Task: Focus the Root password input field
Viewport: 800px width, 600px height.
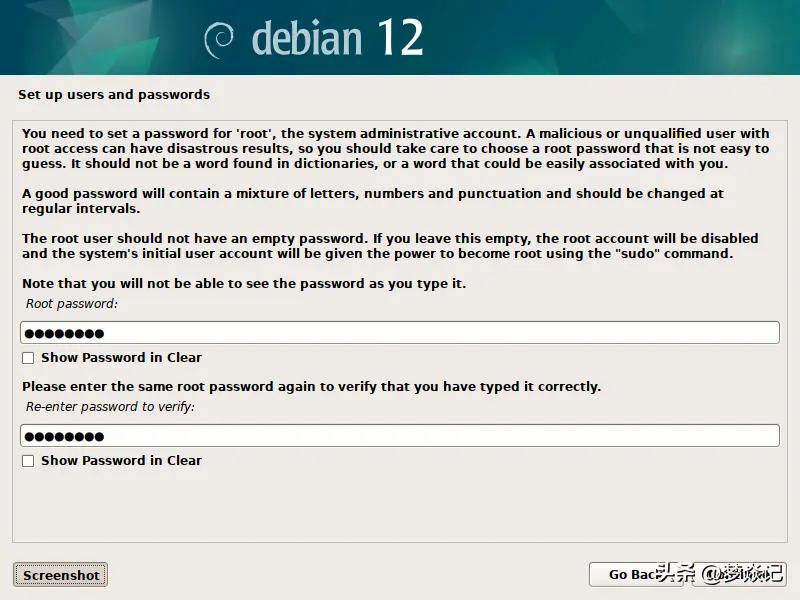Action: [x=400, y=333]
